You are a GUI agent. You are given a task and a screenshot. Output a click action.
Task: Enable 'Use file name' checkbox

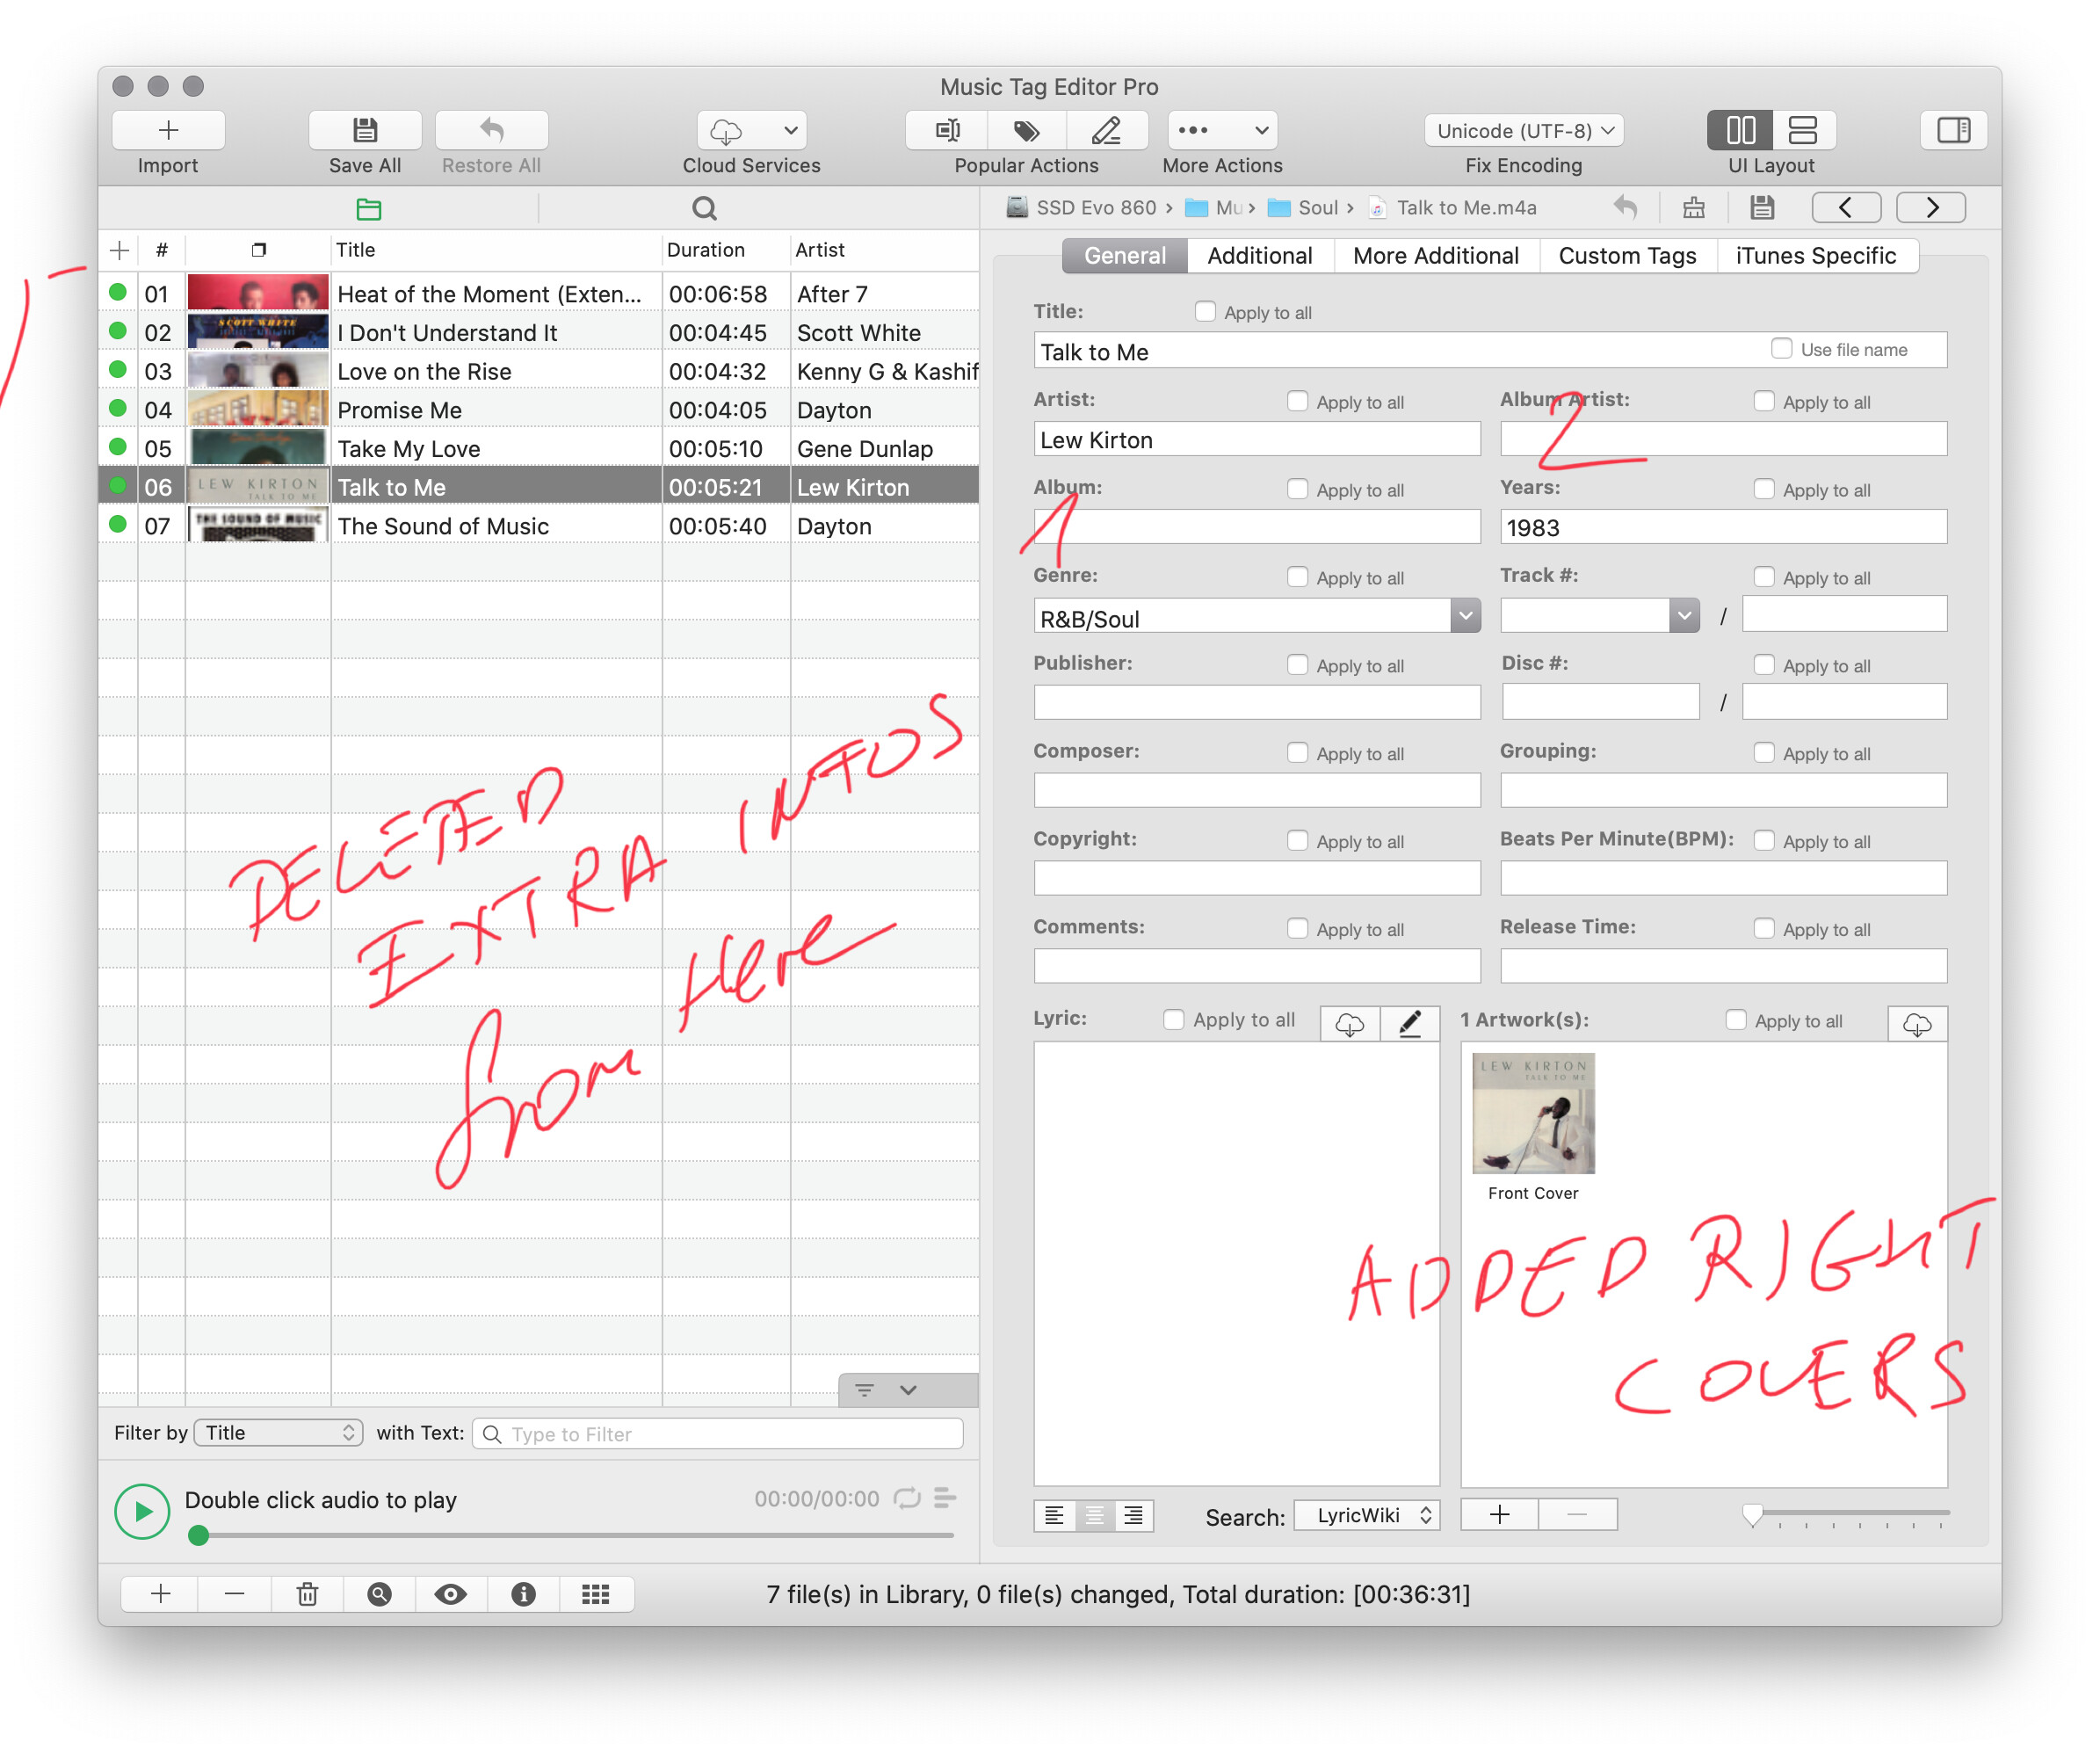[x=1781, y=349]
